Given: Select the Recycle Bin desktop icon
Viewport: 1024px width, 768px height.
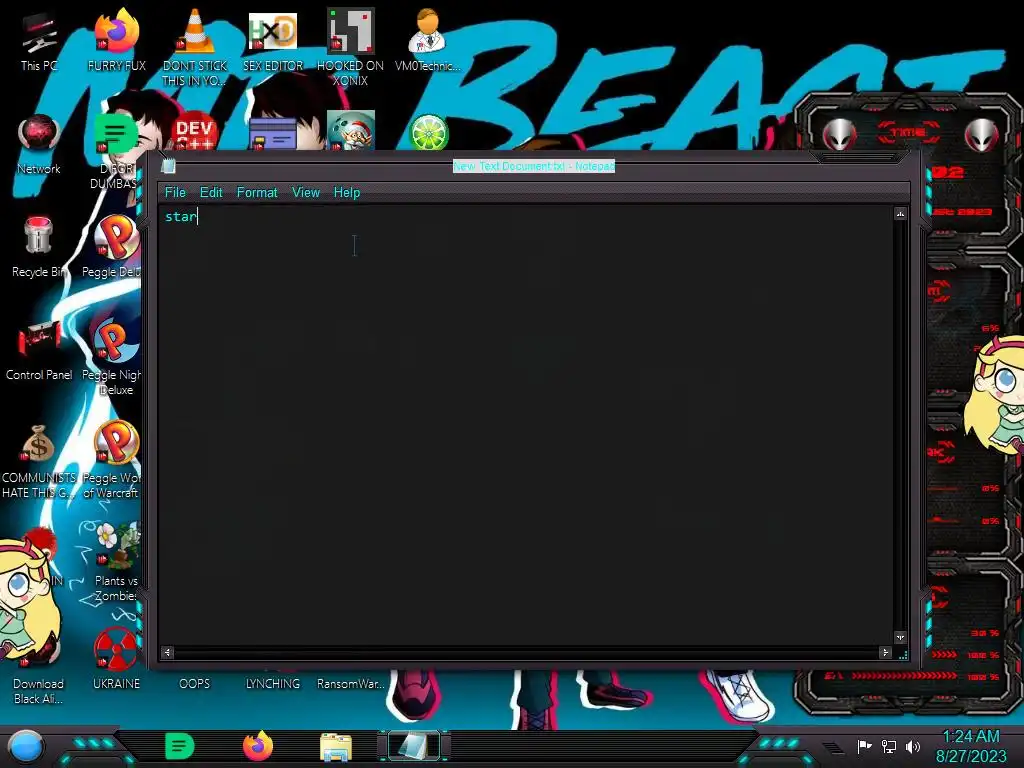Looking at the screenshot, I should [39, 247].
